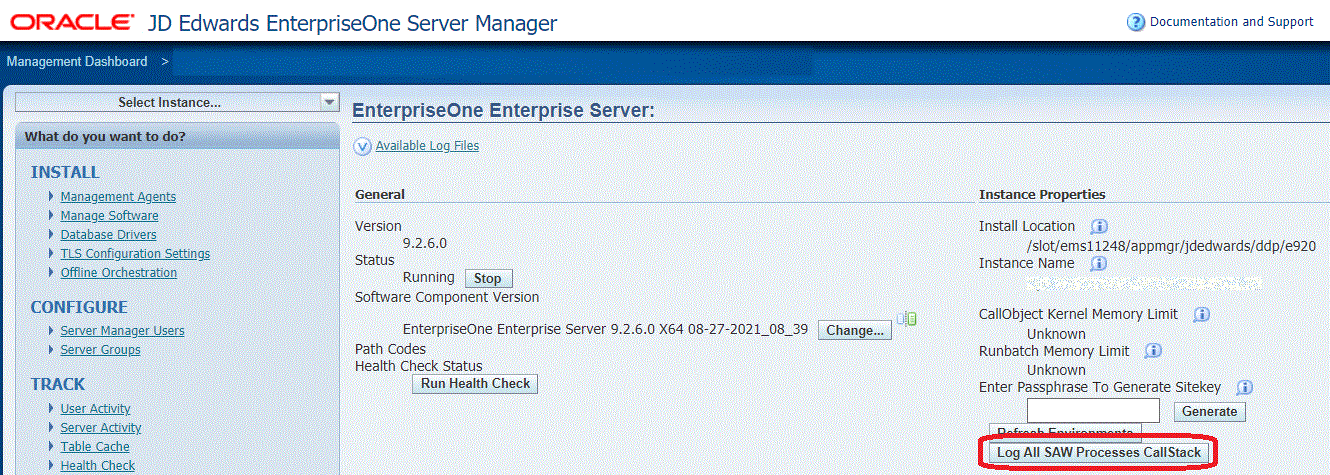Viewport: 1330px width, 475px height.
Task: Click the Run Health Check button
Action: click(x=475, y=384)
